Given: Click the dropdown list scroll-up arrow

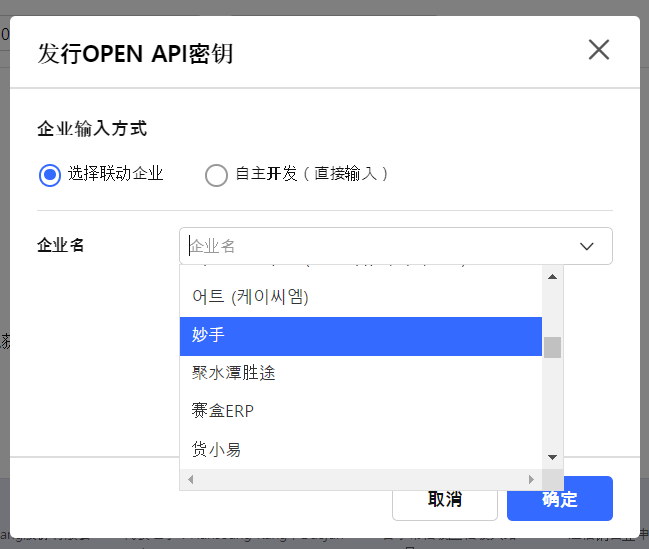Looking at the screenshot, I should (x=552, y=276).
